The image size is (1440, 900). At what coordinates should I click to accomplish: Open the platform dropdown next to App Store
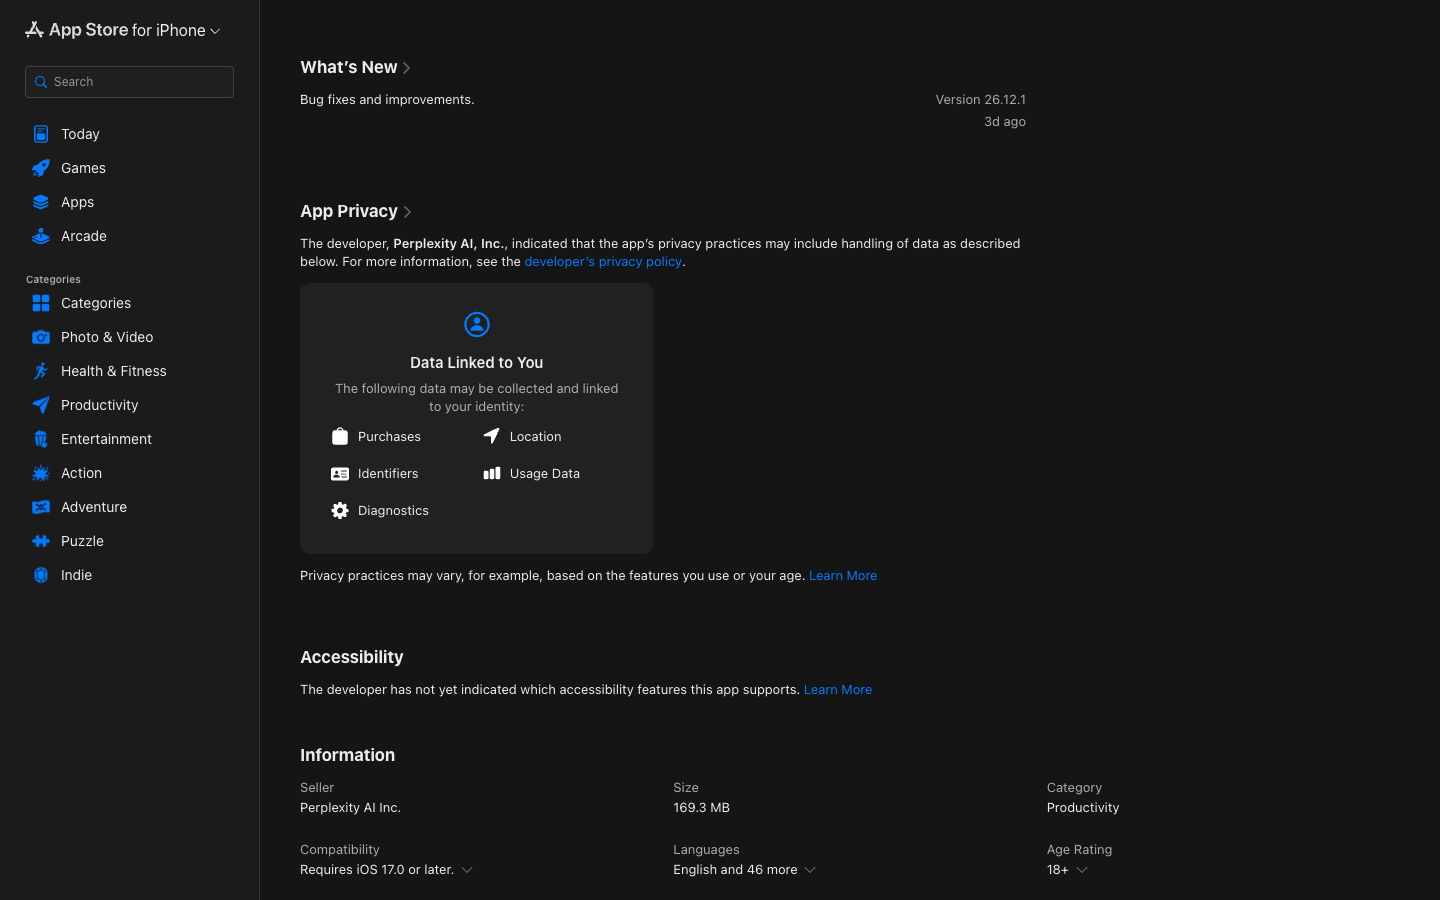(x=215, y=31)
